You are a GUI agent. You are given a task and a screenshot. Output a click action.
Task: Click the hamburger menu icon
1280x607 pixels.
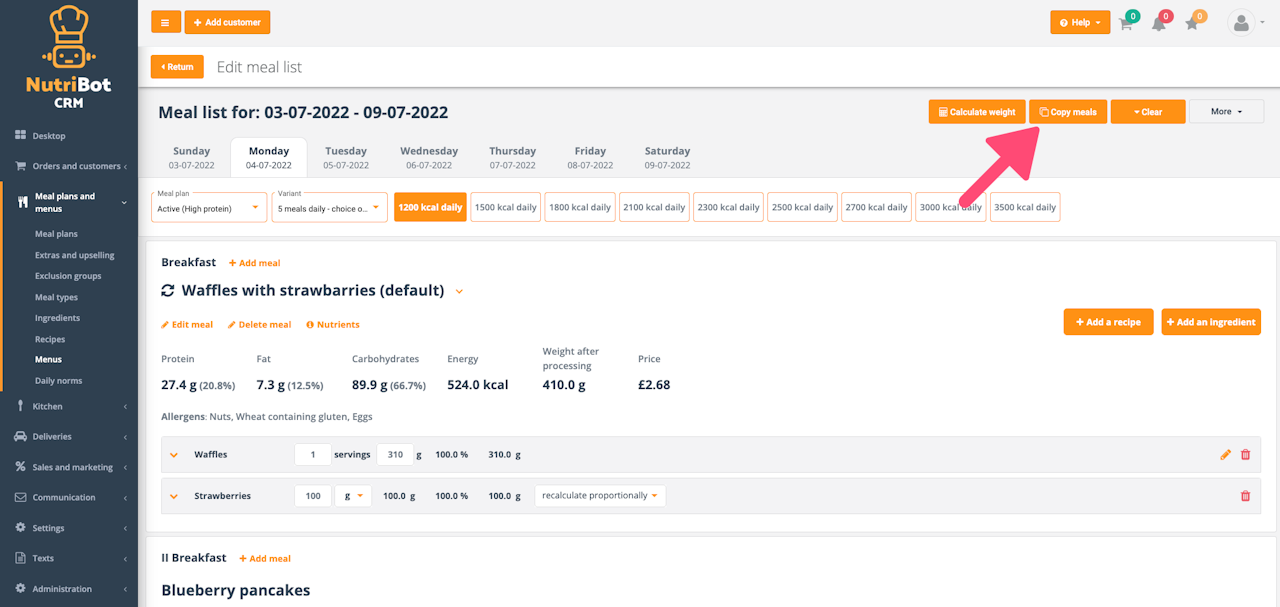[x=165, y=22]
